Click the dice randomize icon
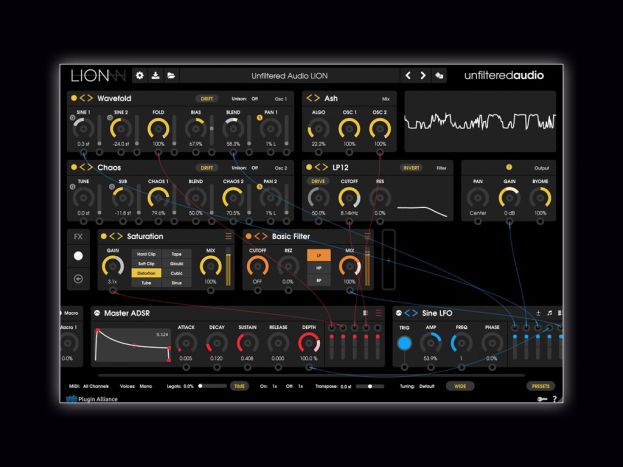 click(x=439, y=75)
